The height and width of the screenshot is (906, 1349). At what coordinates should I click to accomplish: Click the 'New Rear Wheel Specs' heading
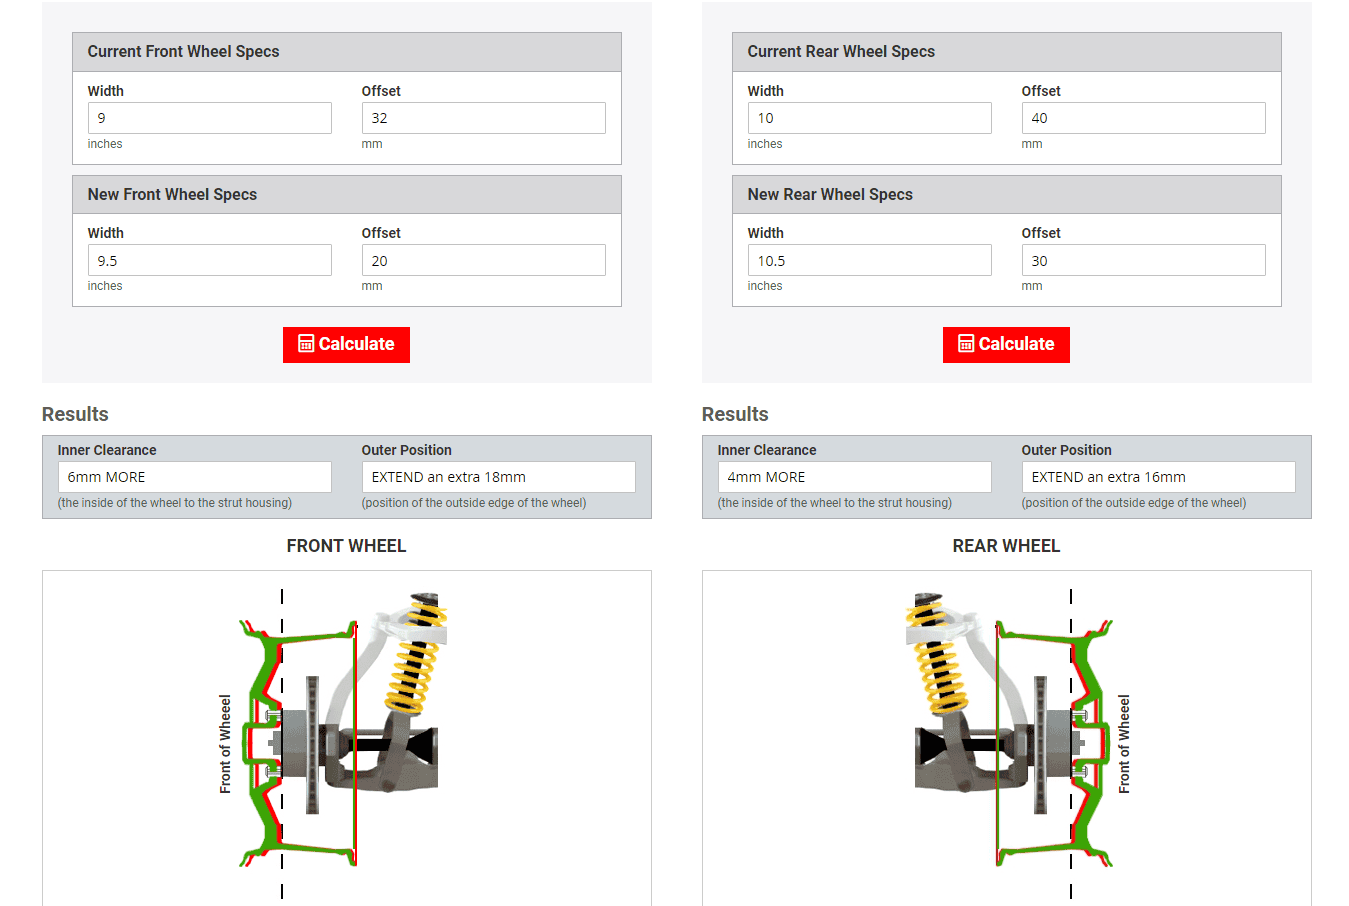tap(830, 194)
